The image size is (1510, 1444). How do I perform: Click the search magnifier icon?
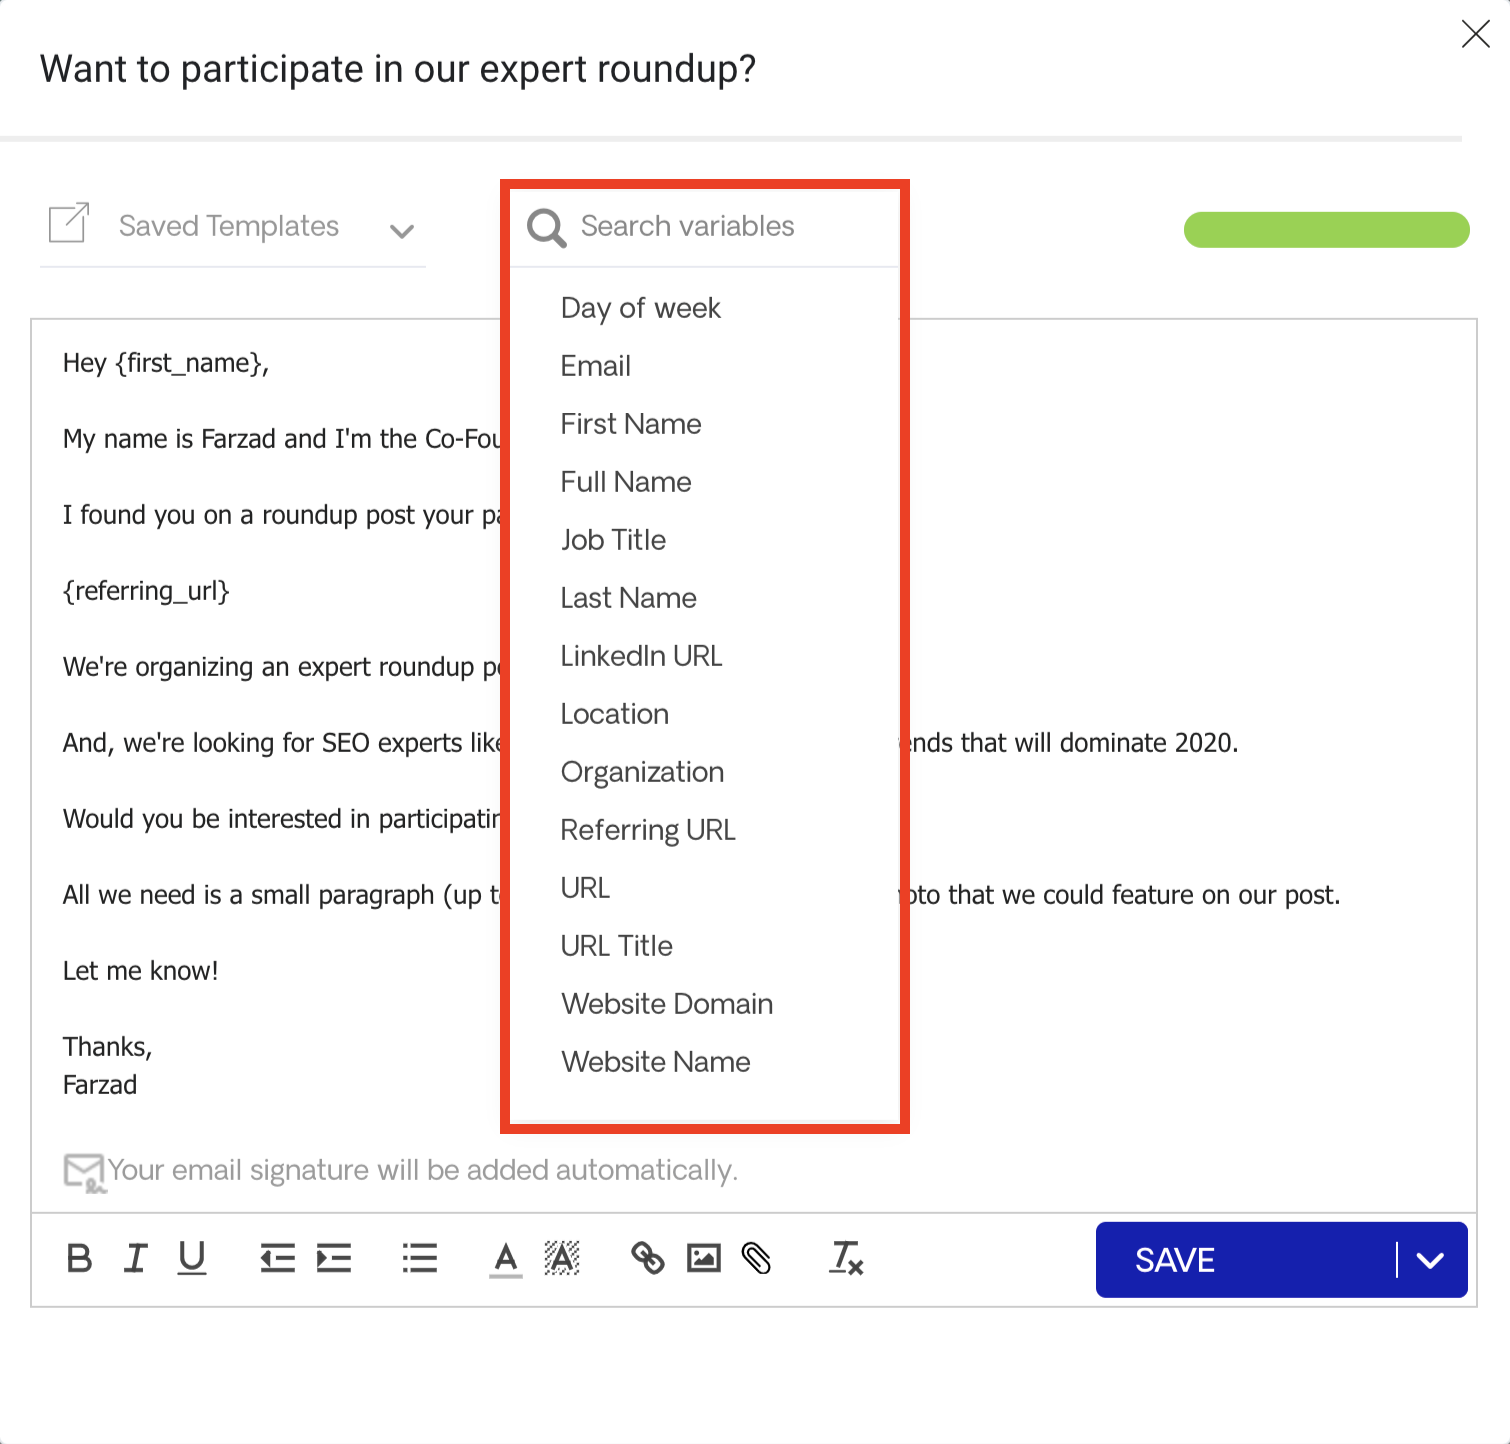click(547, 228)
